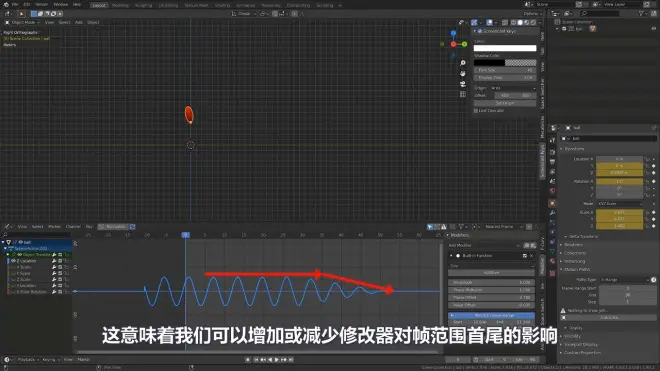Screen dimensions: 660x371
Task: Click the Amplitude value field
Action: tap(491, 283)
